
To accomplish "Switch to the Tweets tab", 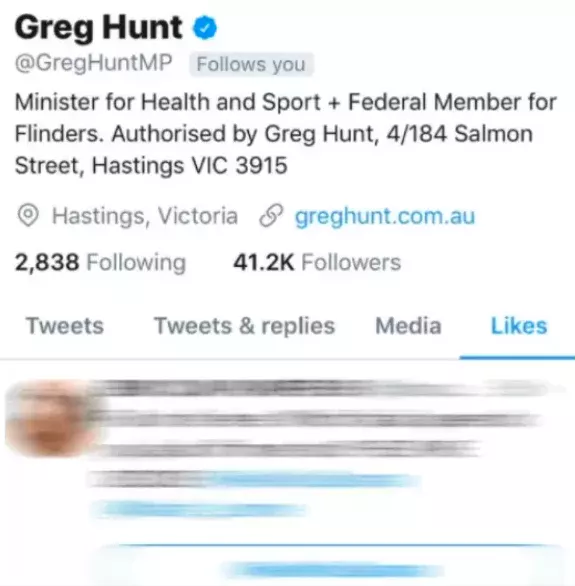I will (x=65, y=326).
